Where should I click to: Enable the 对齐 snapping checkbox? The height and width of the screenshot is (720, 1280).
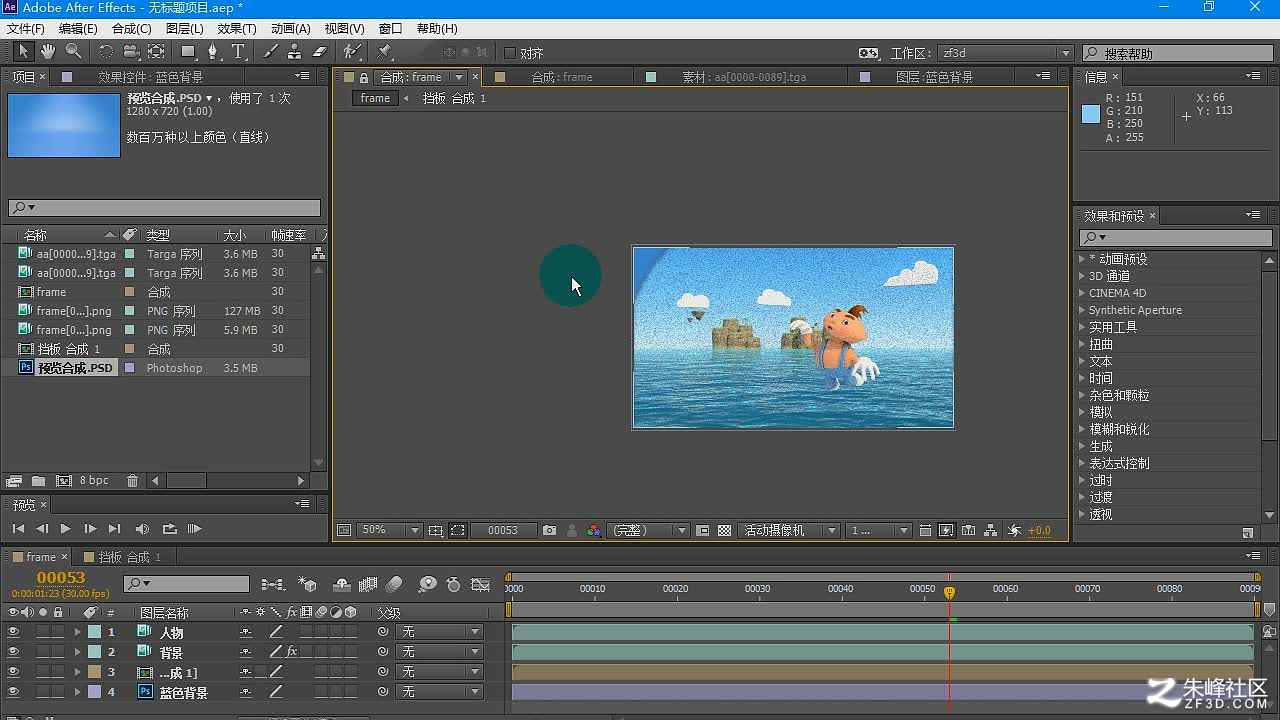click(509, 53)
